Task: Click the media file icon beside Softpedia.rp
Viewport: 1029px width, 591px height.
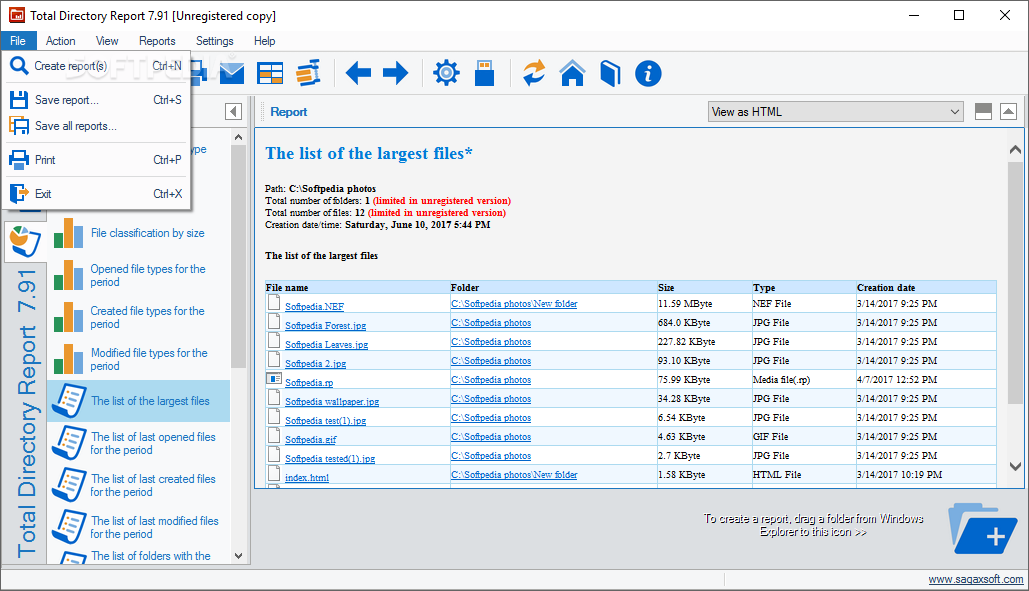Action: click(x=274, y=379)
